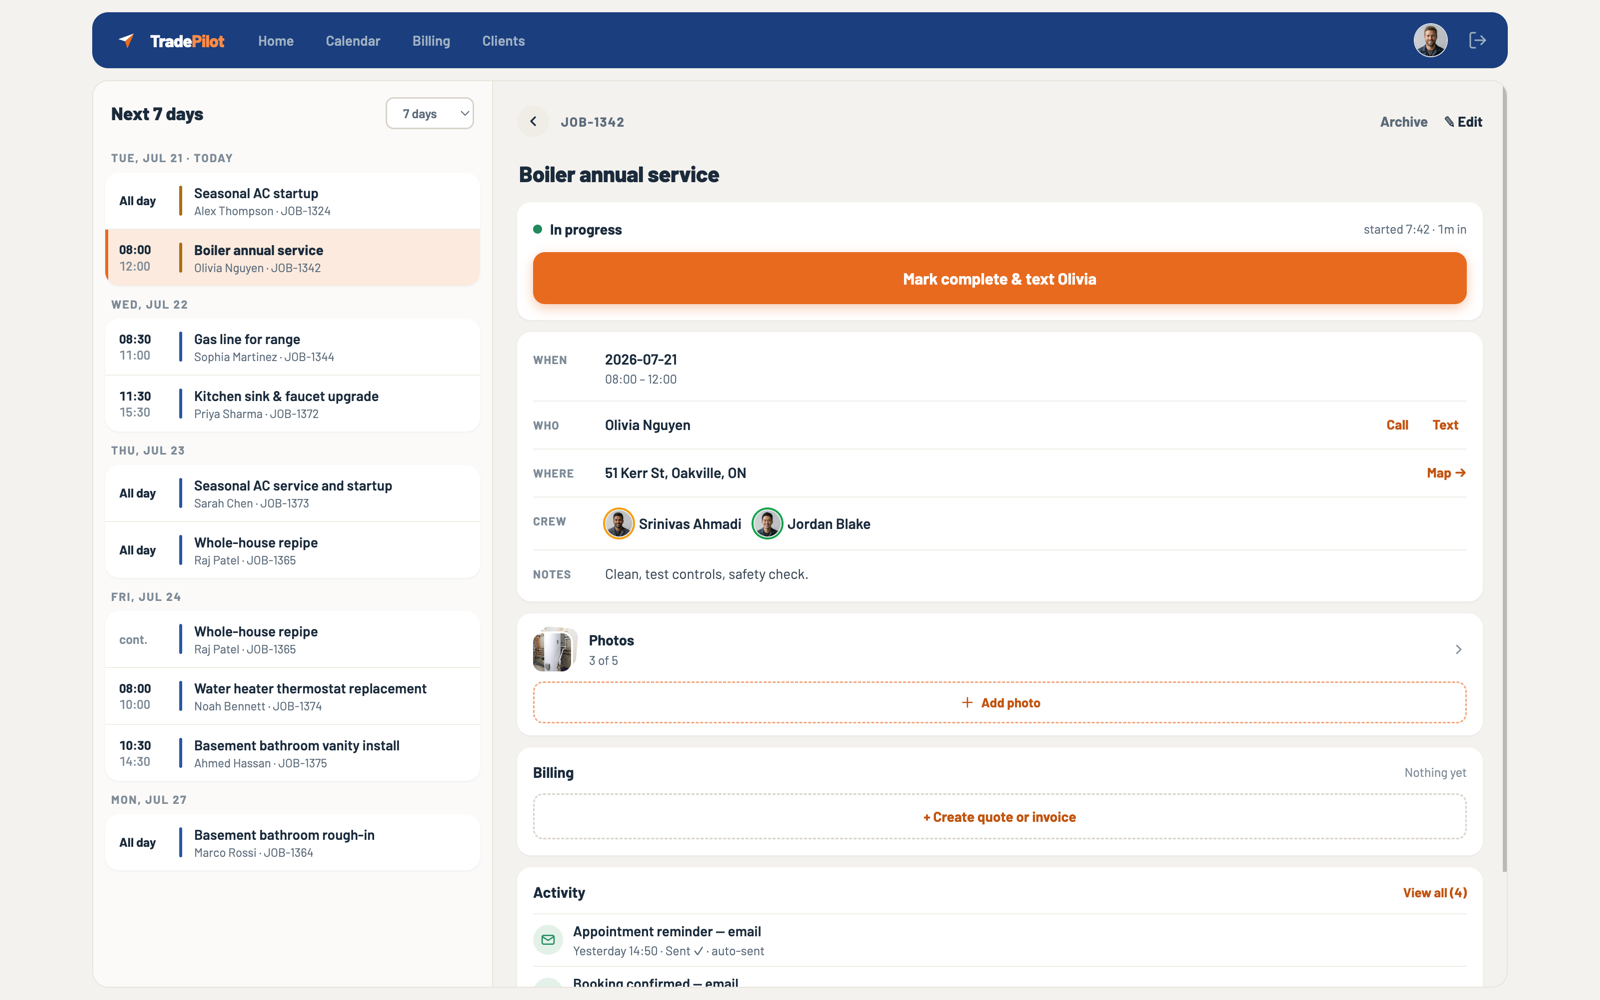Click the In progress status label
The image size is (1600, 1000).
[x=585, y=230]
